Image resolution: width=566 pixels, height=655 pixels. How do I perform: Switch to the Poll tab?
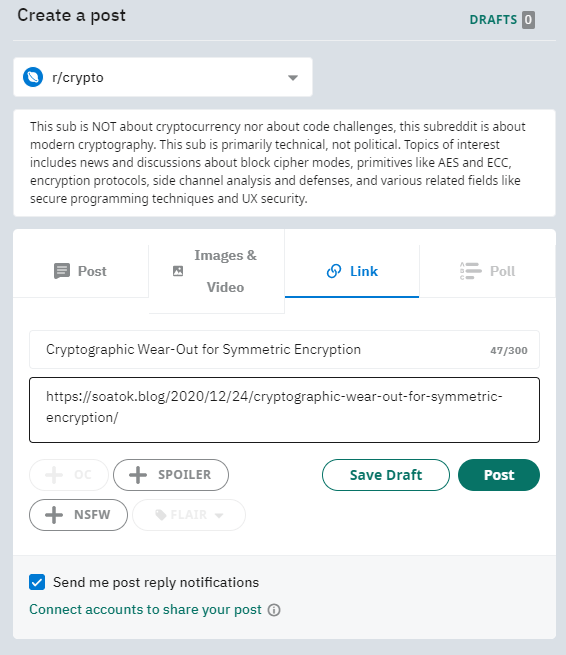pos(487,271)
